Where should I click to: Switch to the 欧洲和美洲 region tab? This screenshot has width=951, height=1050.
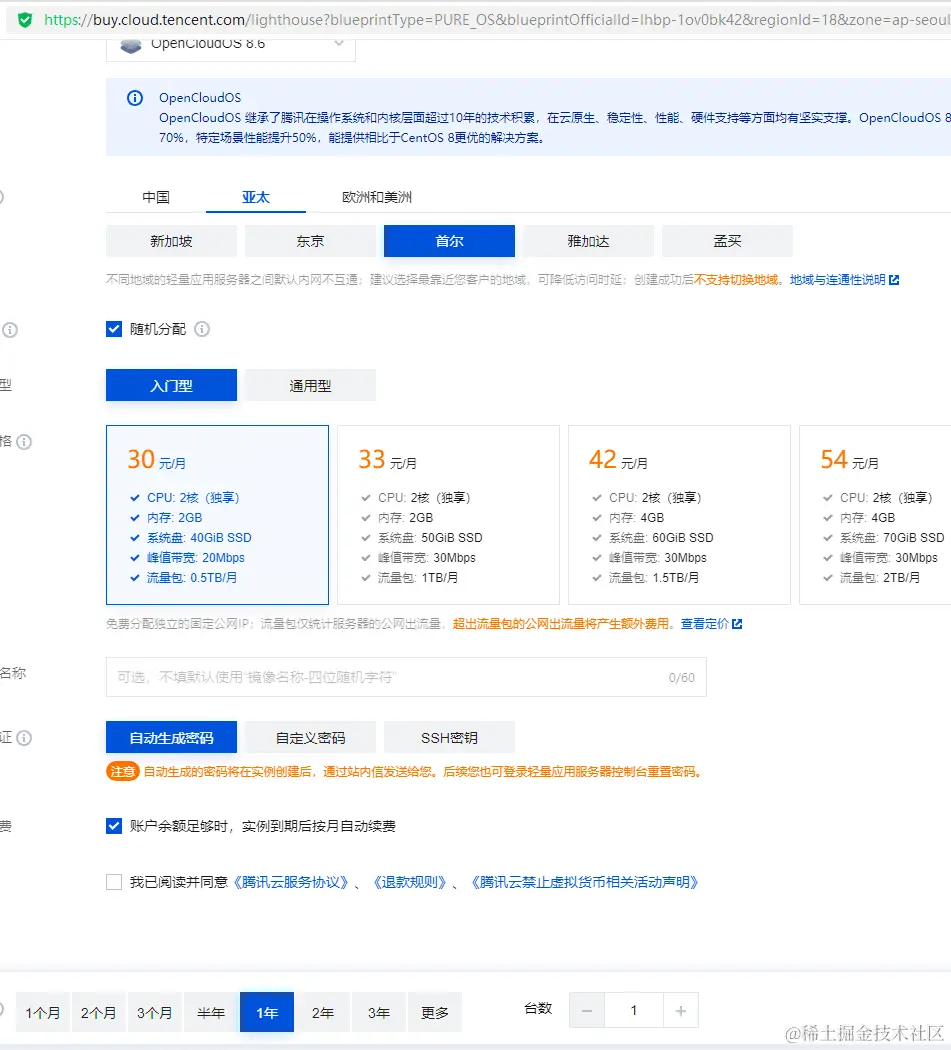point(377,197)
